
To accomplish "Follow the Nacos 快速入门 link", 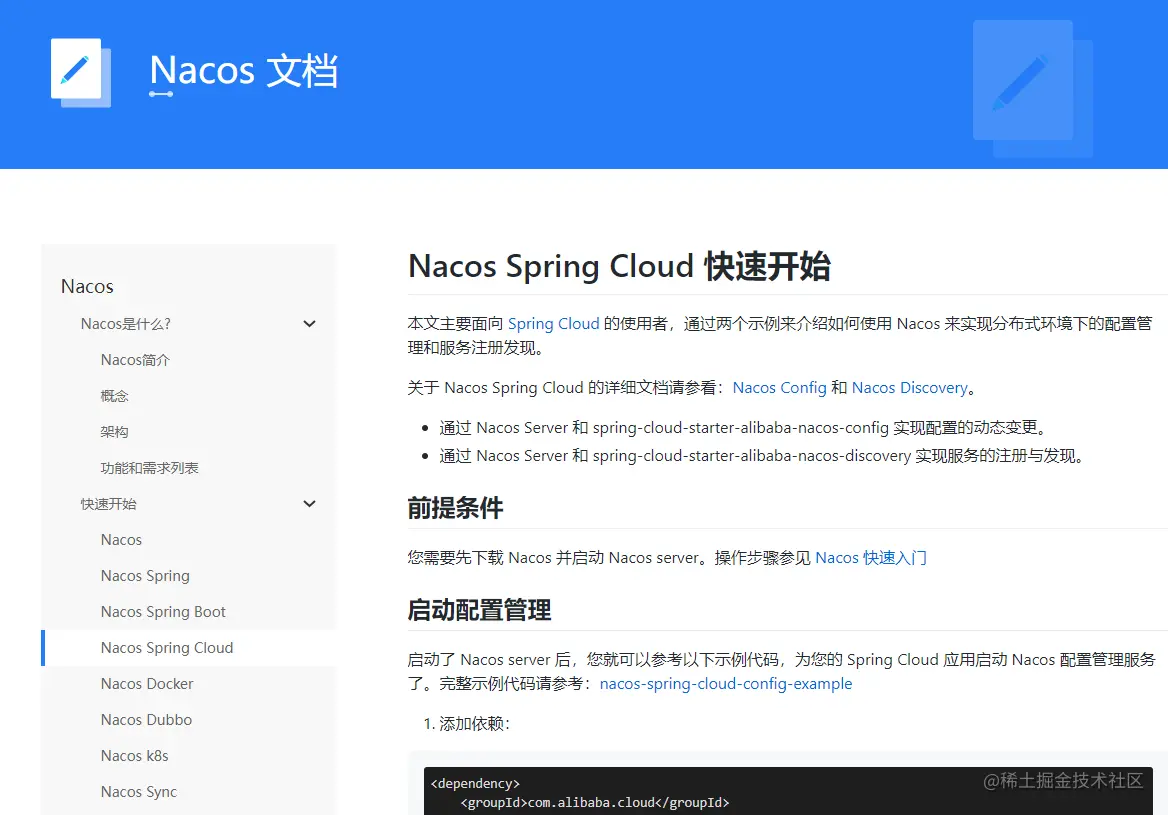I will [871, 558].
